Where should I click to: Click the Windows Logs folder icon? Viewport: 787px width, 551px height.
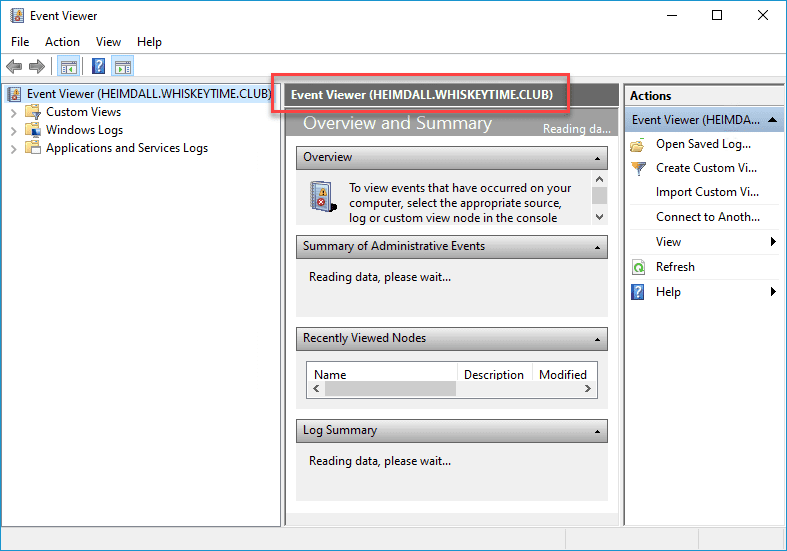pyautogui.click(x=33, y=129)
